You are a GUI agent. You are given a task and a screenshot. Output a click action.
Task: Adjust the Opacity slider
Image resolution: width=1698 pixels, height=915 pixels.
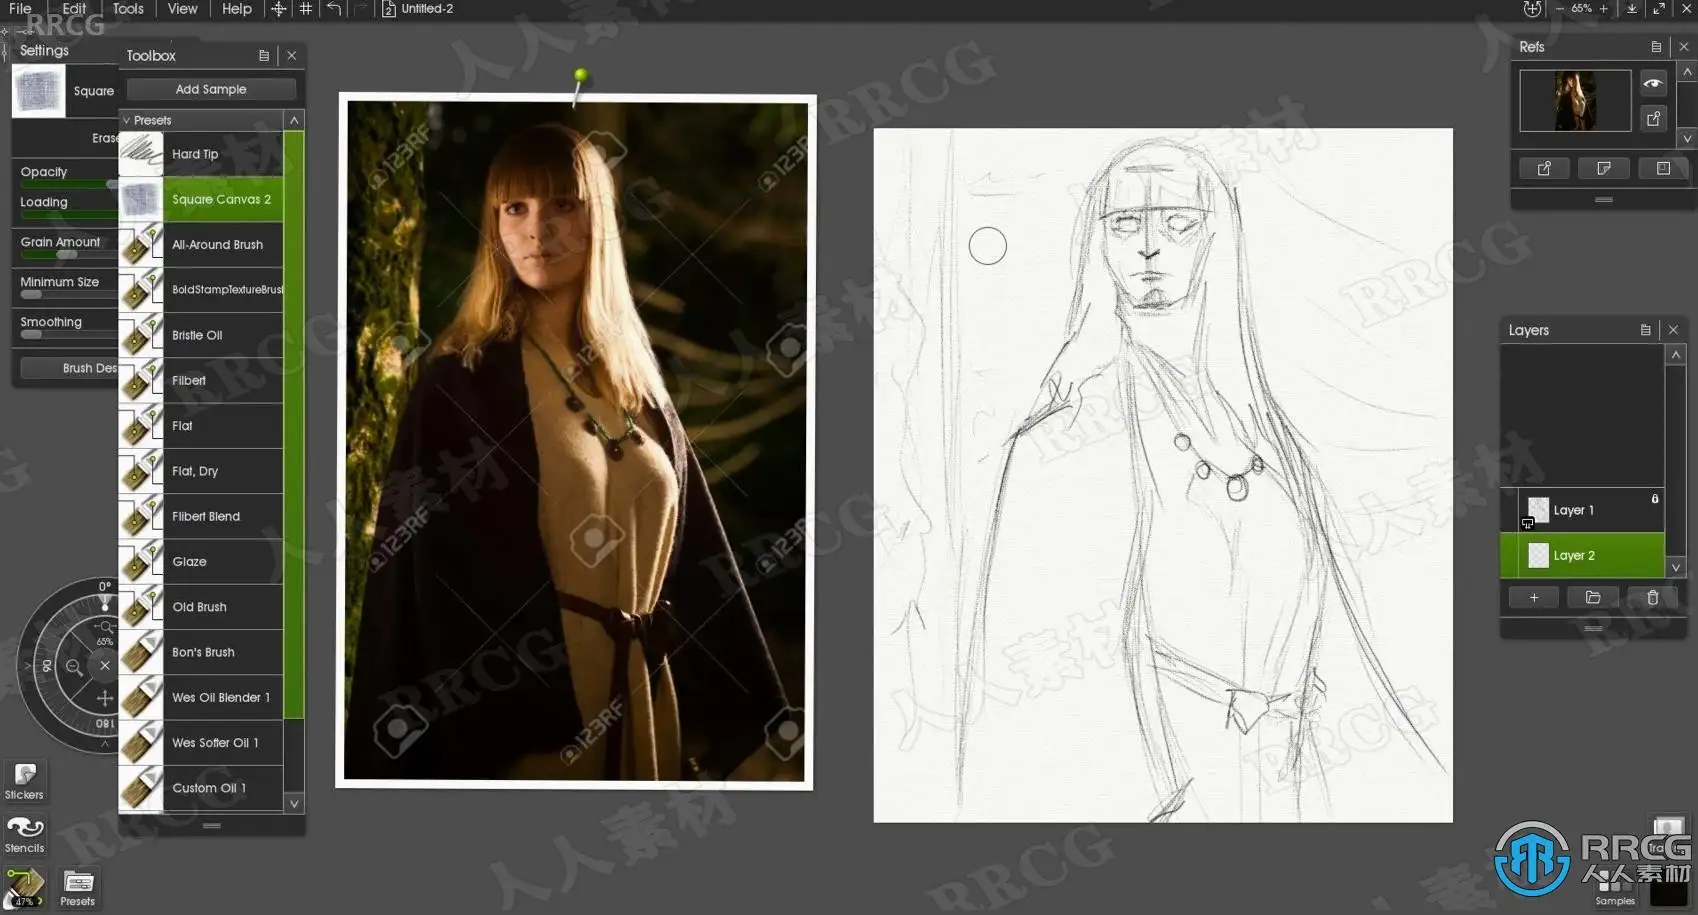click(x=68, y=184)
